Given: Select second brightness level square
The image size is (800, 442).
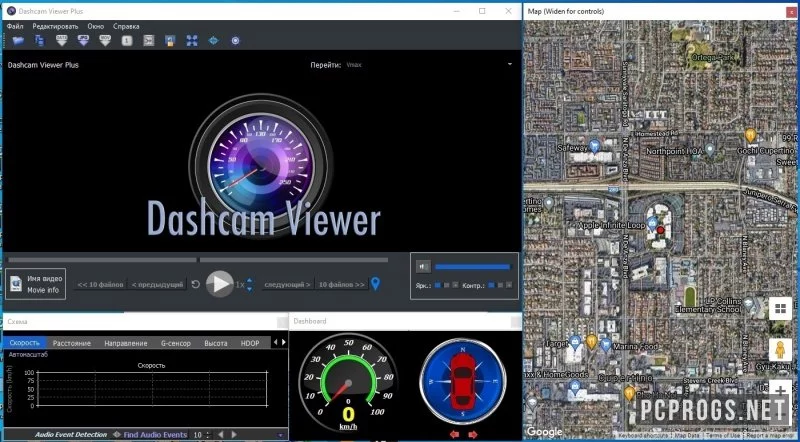Looking at the screenshot, I should click(446, 285).
